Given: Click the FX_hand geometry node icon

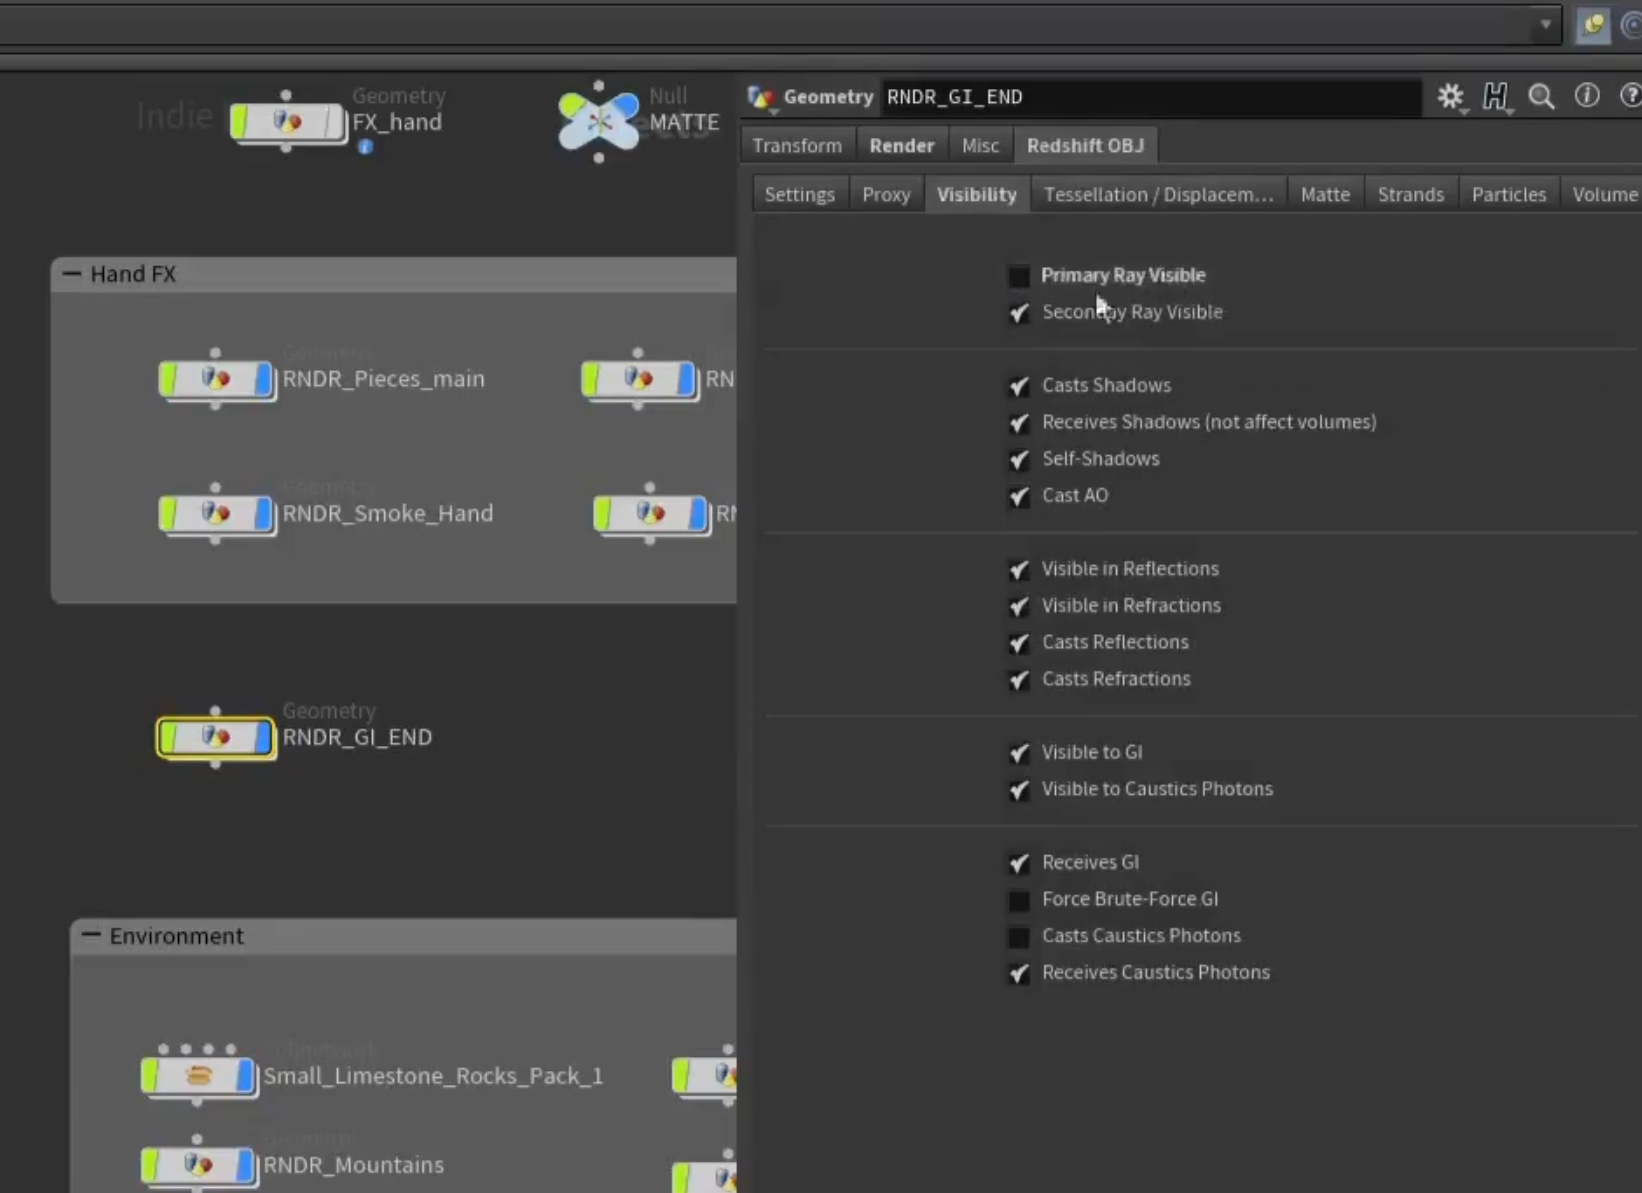Looking at the screenshot, I should (287, 122).
